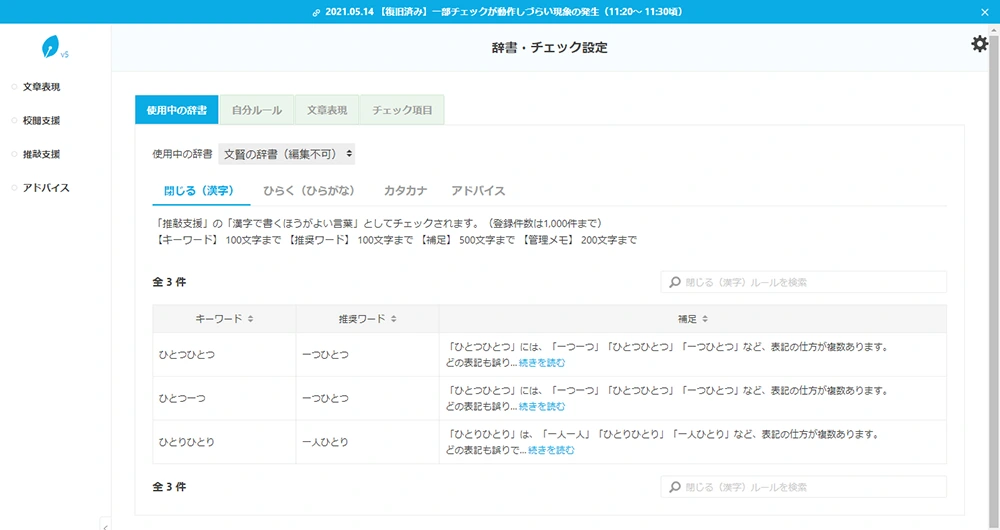Select the カタカナ sub-tab
This screenshot has height=530, width=1000.
click(x=405, y=191)
